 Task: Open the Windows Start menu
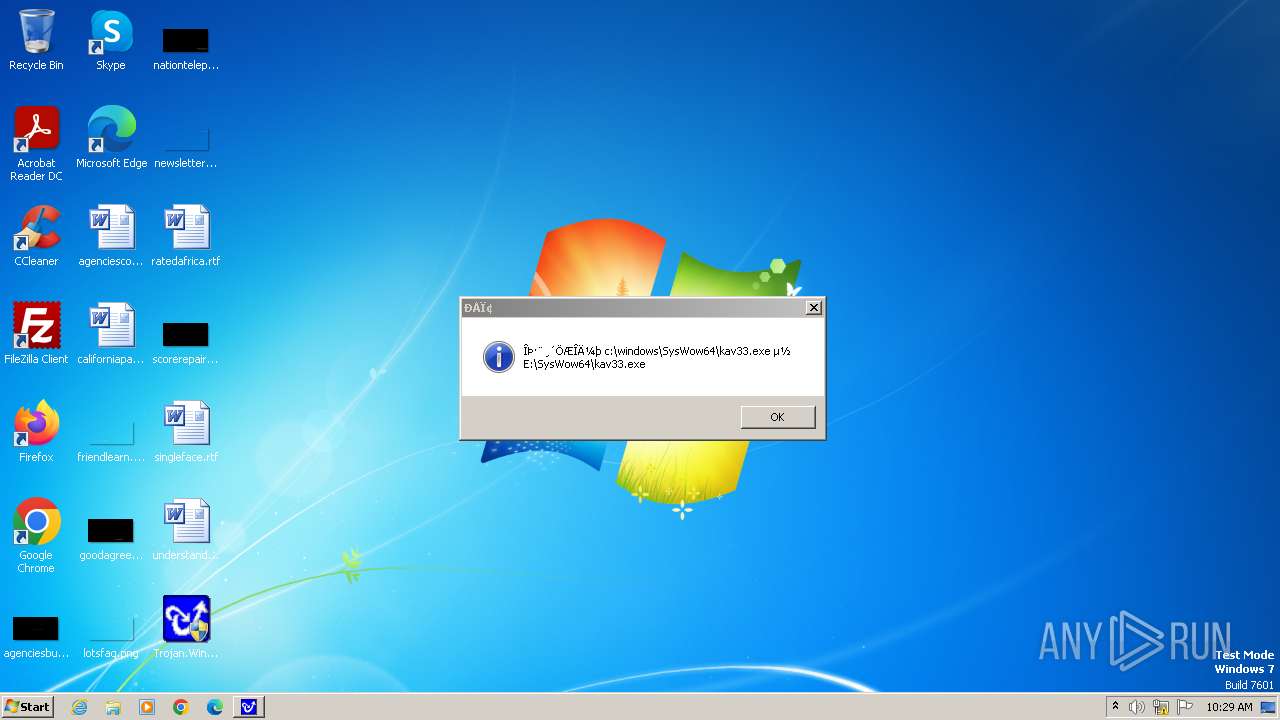point(27,707)
